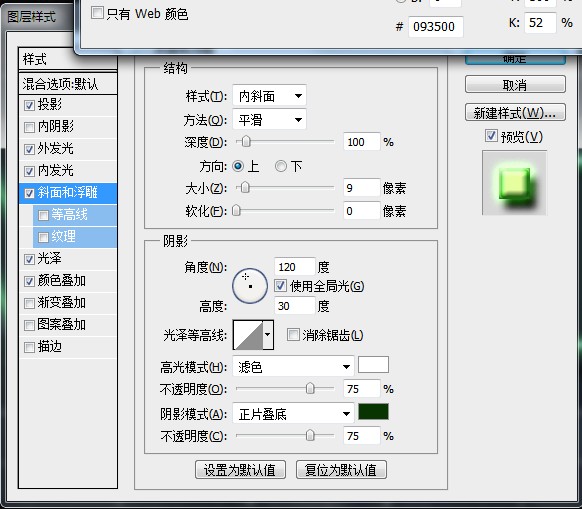Open the 光泽等高线 contour picker arrow
This screenshot has width=582, height=509.
[268, 335]
